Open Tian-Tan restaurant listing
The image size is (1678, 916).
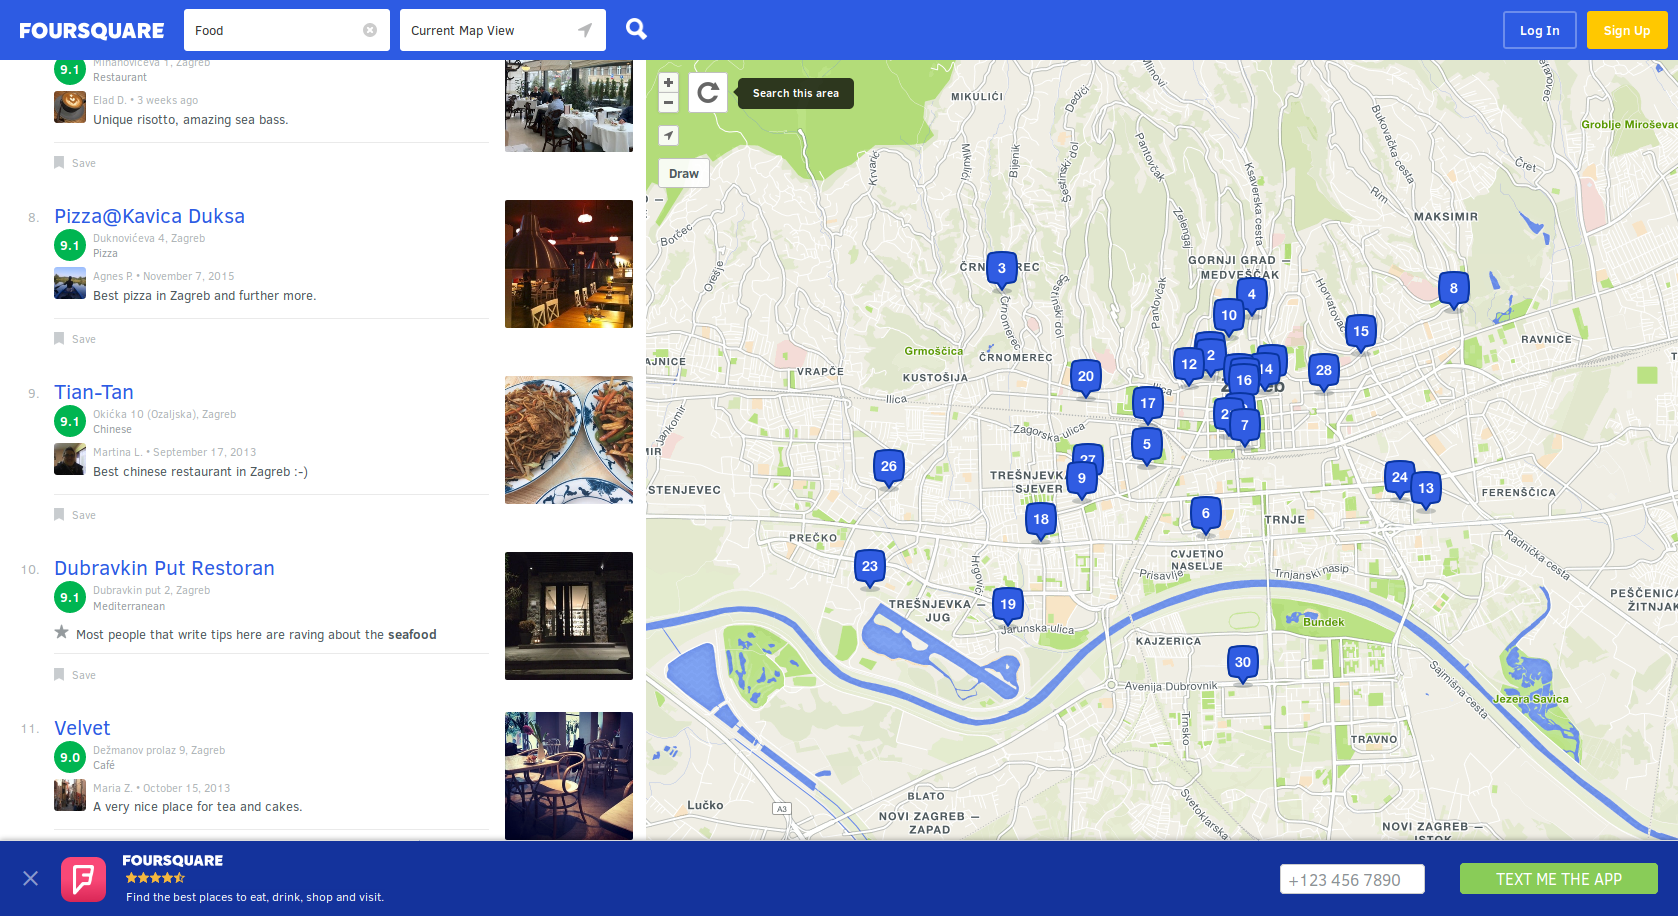tap(94, 392)
